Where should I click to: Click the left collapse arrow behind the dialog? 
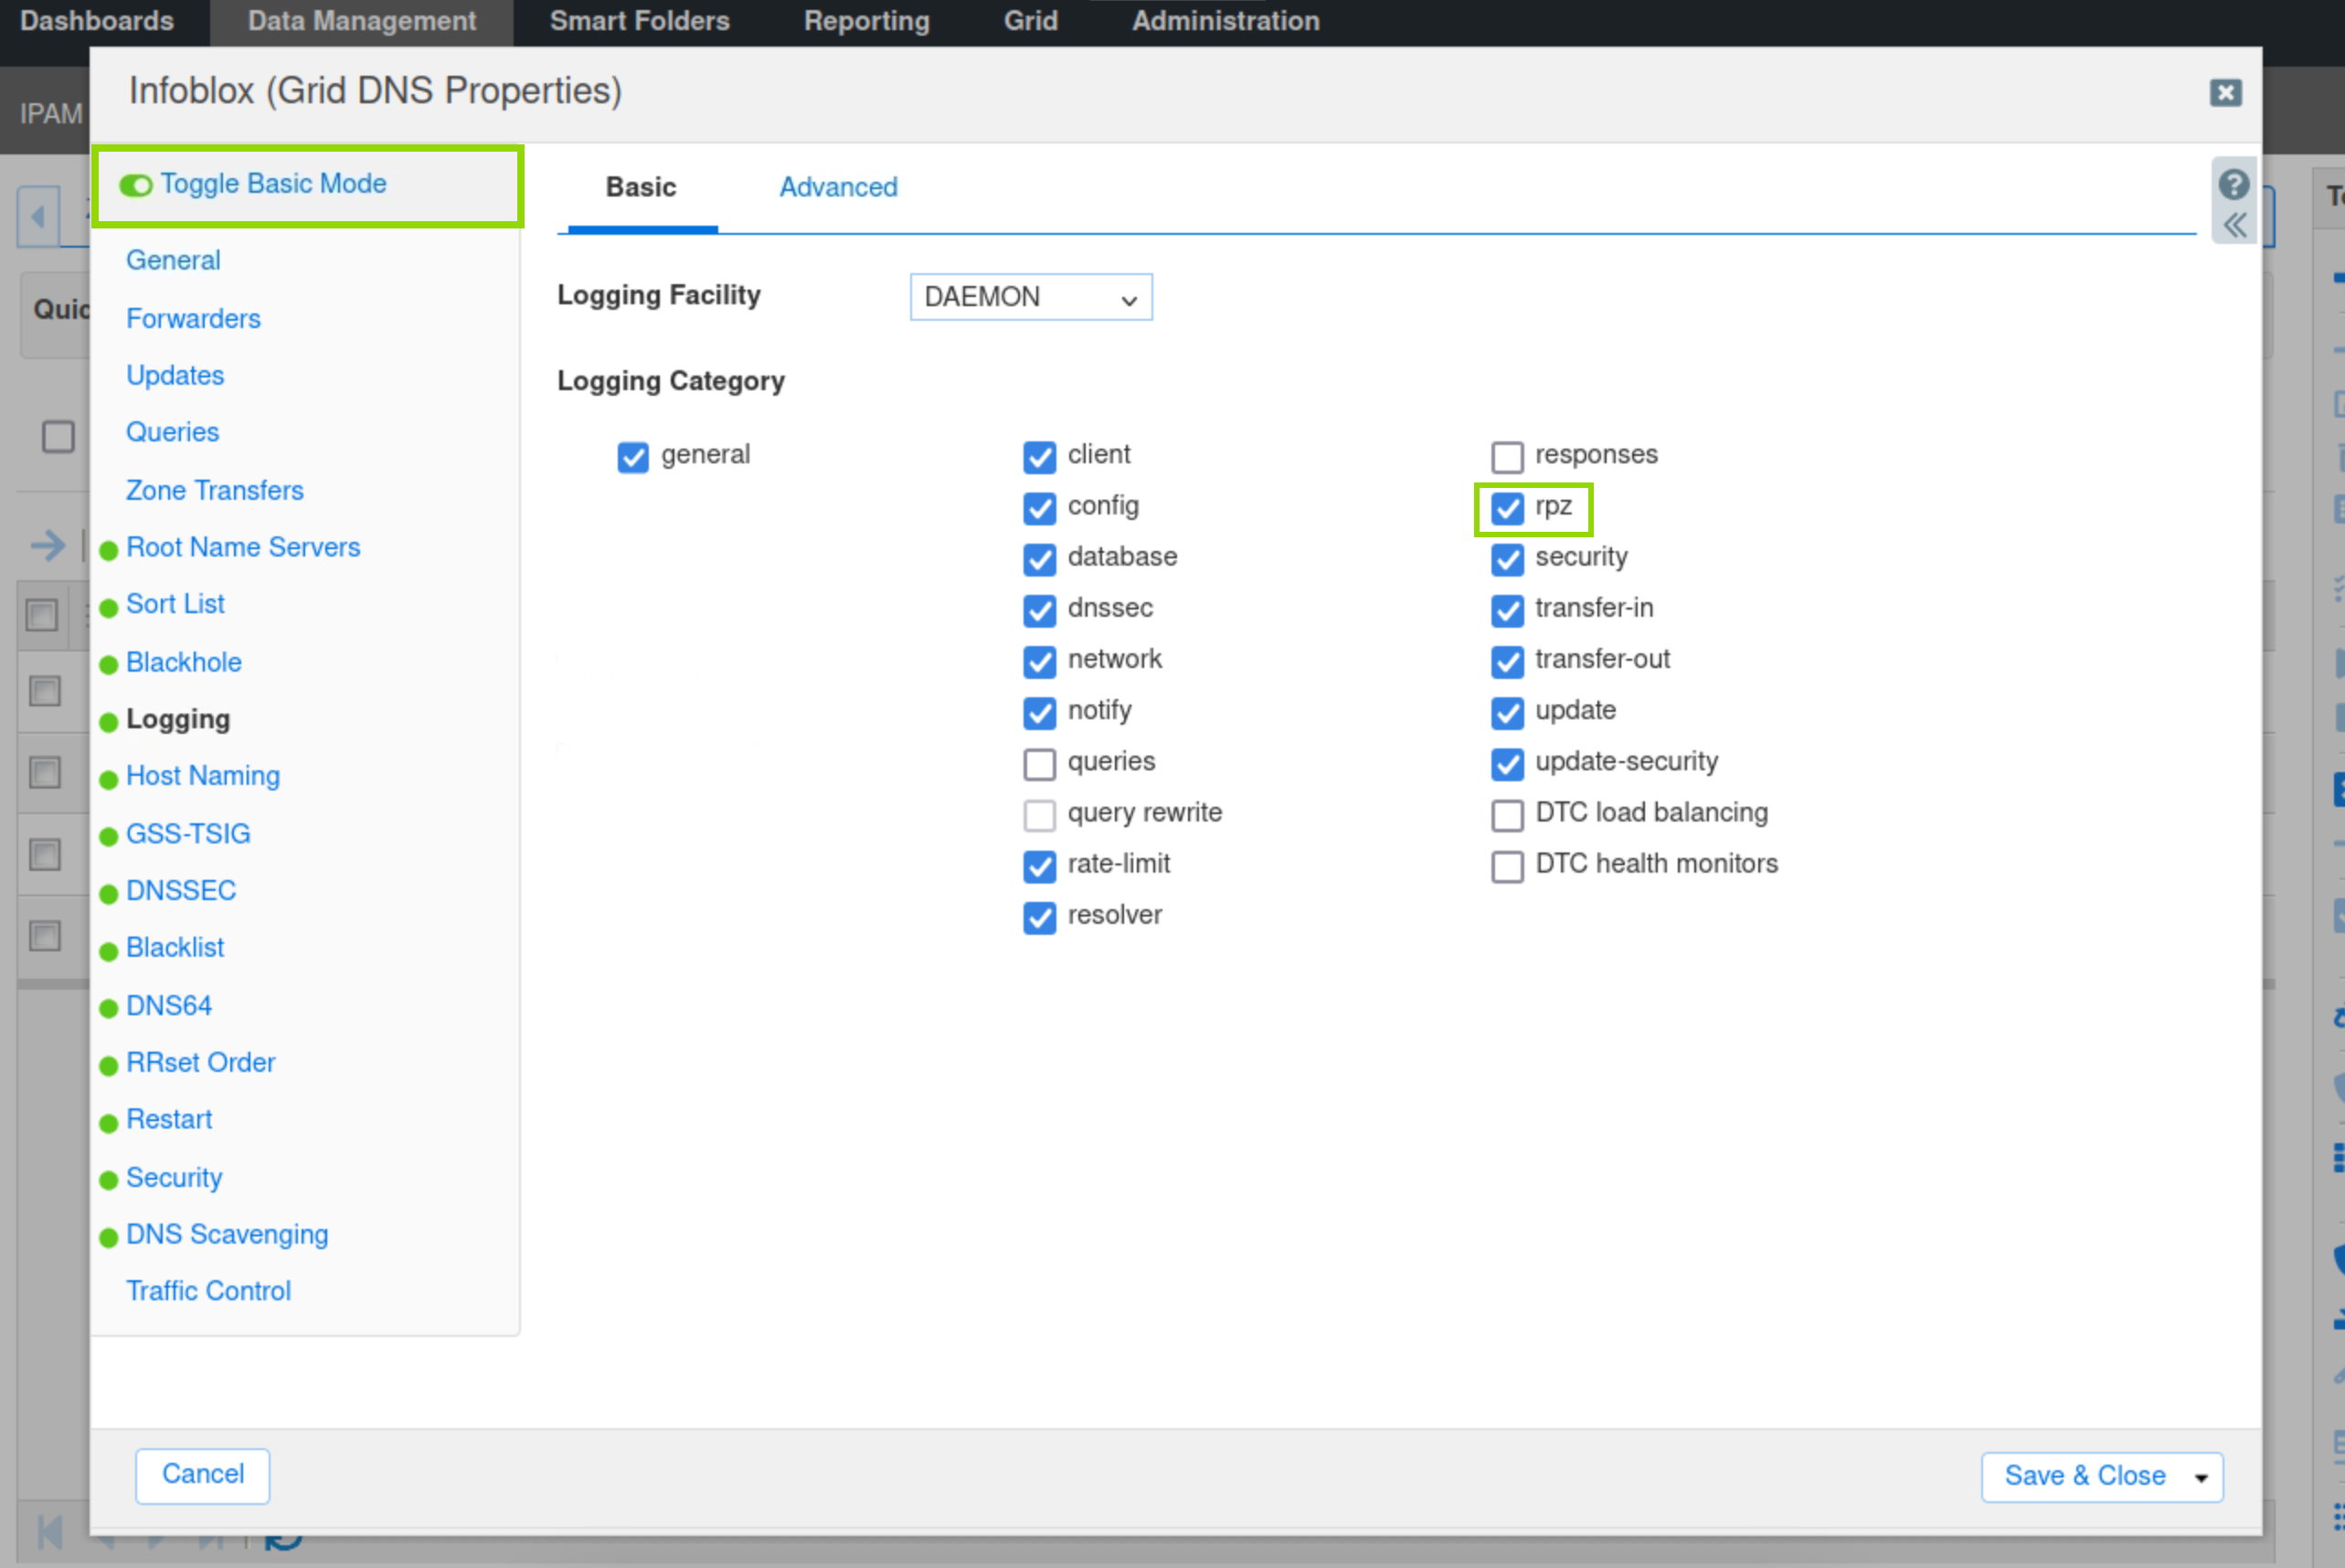coord(38,216)
